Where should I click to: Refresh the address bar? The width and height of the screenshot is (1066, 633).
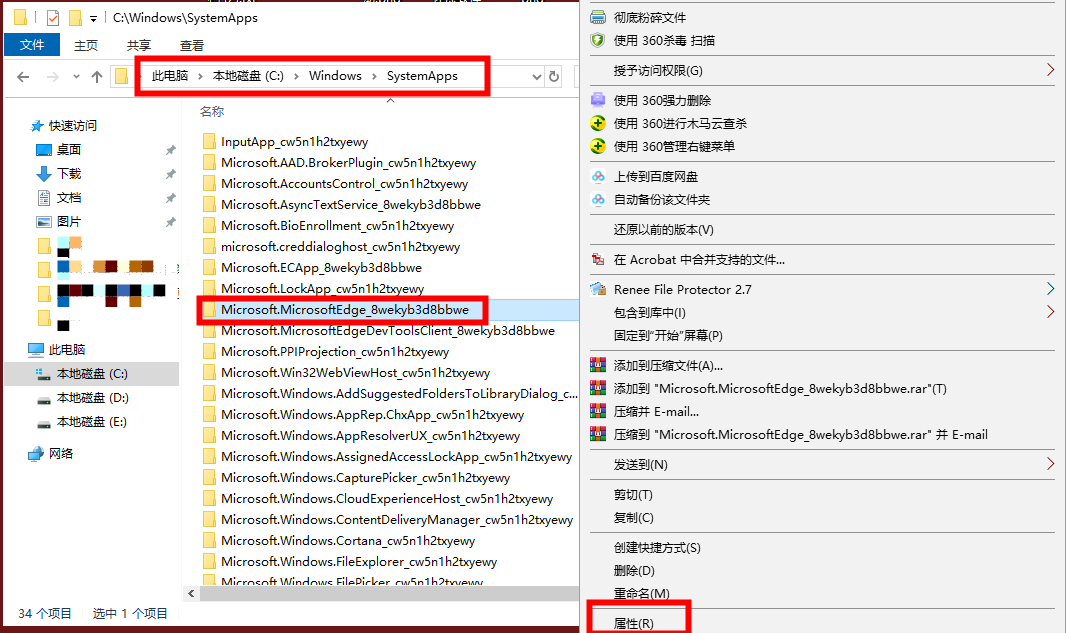pos(554,77)
